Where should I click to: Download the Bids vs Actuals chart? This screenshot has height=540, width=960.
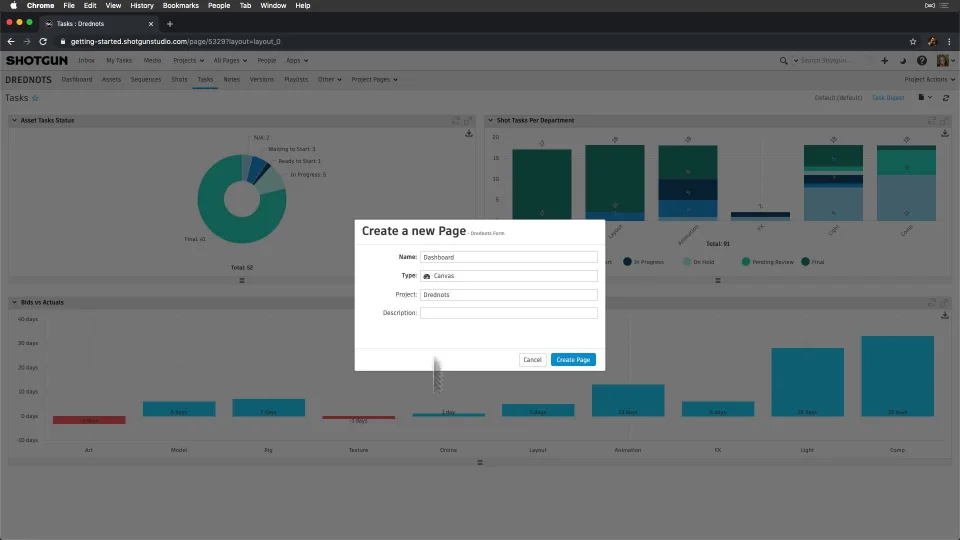945,315
